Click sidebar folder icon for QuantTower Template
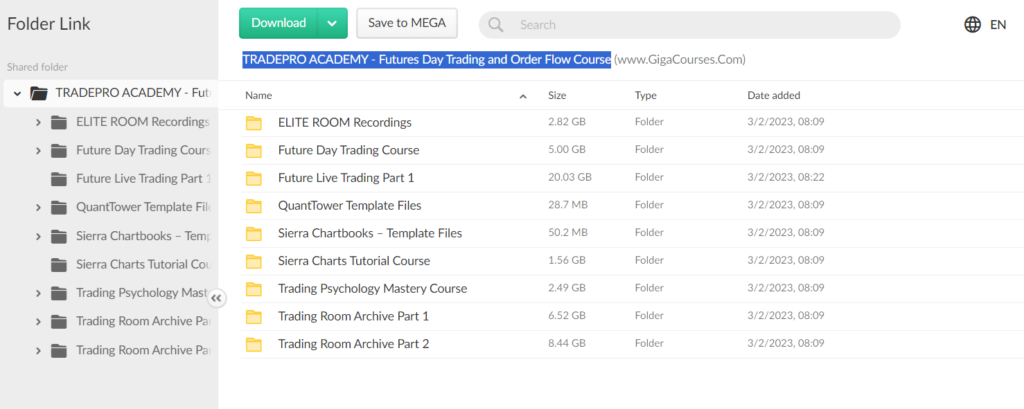The image size is (1024, 409). tap(59, 208)
